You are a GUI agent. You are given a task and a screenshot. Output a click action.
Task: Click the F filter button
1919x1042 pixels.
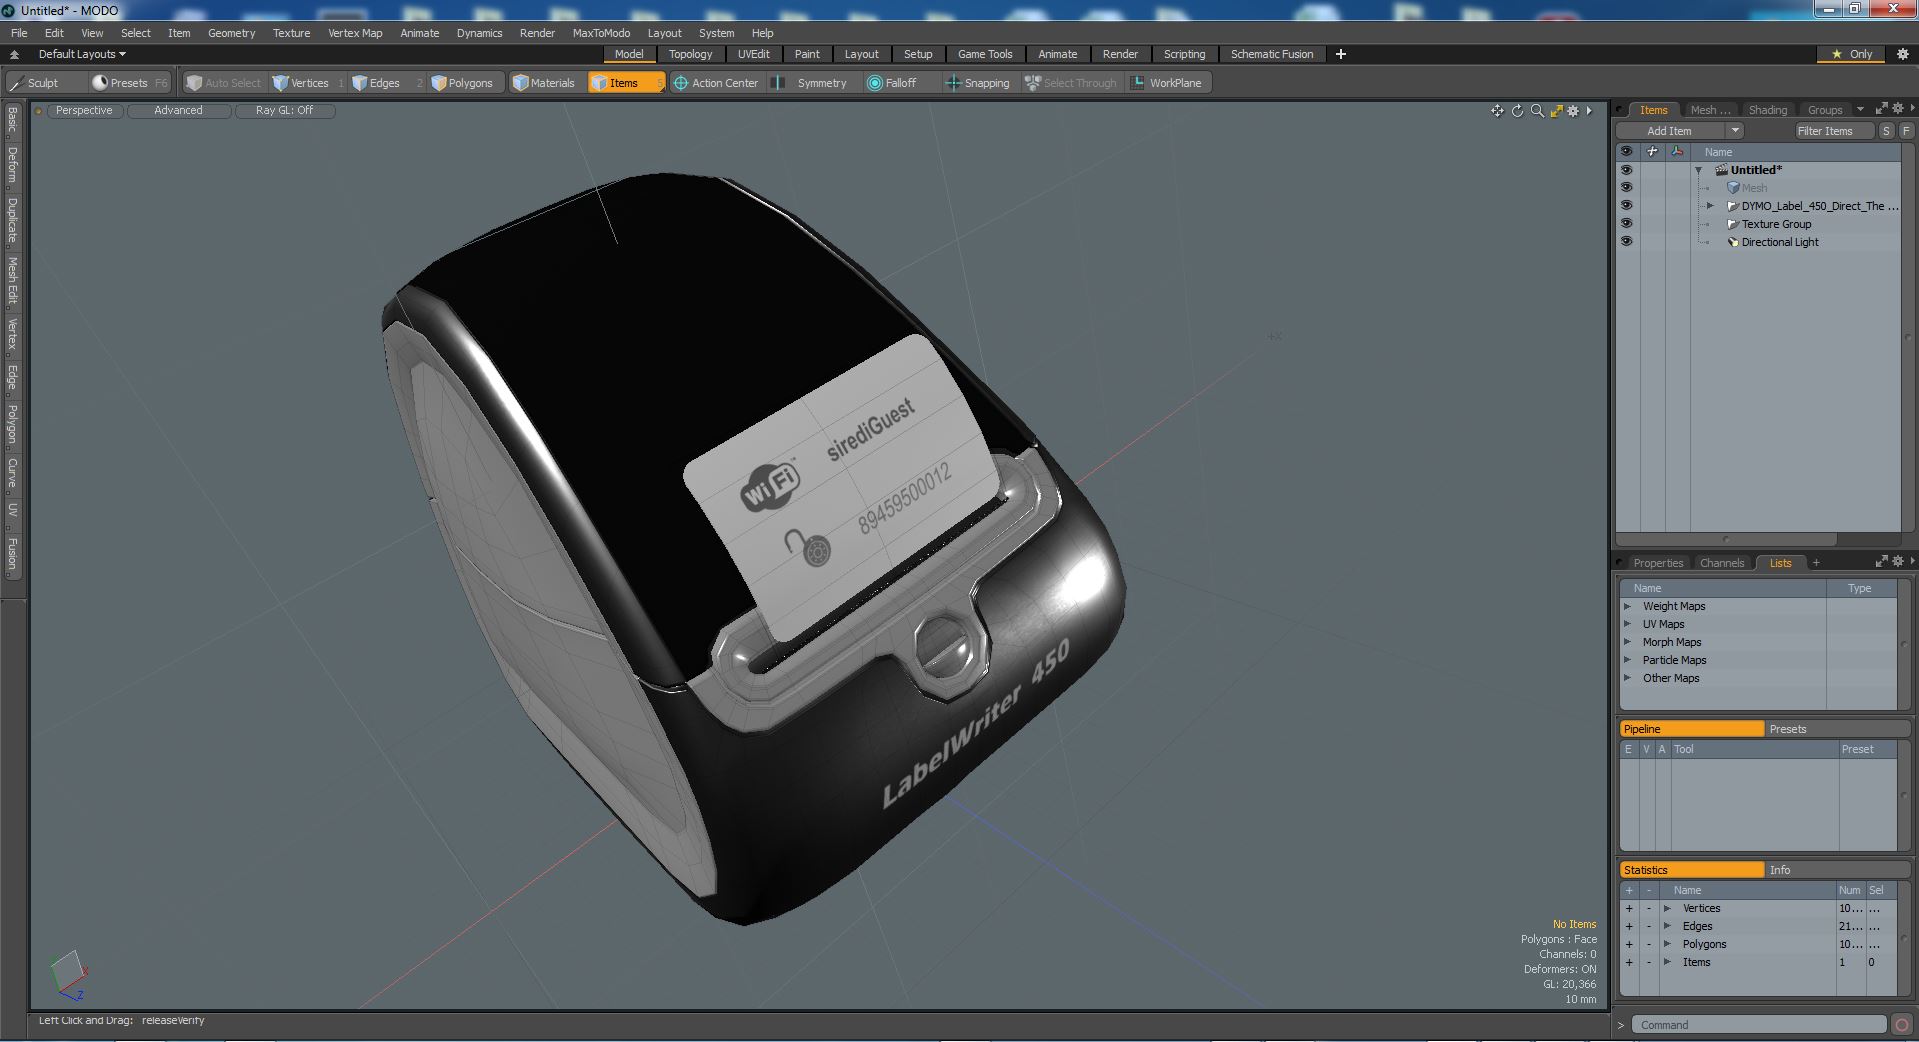pos(1906,131)
